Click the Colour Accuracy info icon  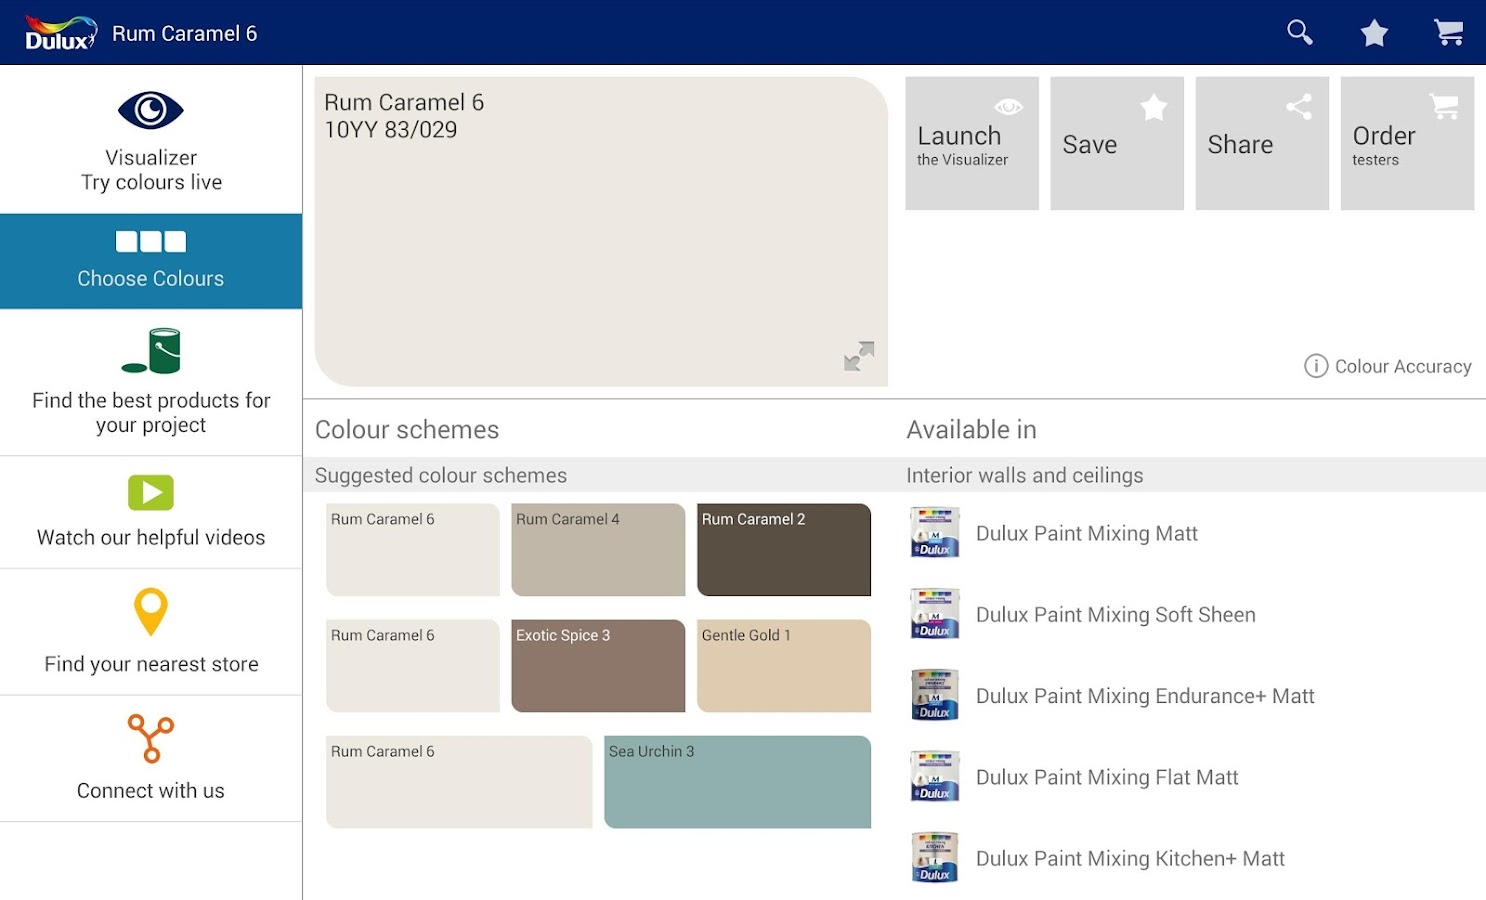click(1315, 366)
